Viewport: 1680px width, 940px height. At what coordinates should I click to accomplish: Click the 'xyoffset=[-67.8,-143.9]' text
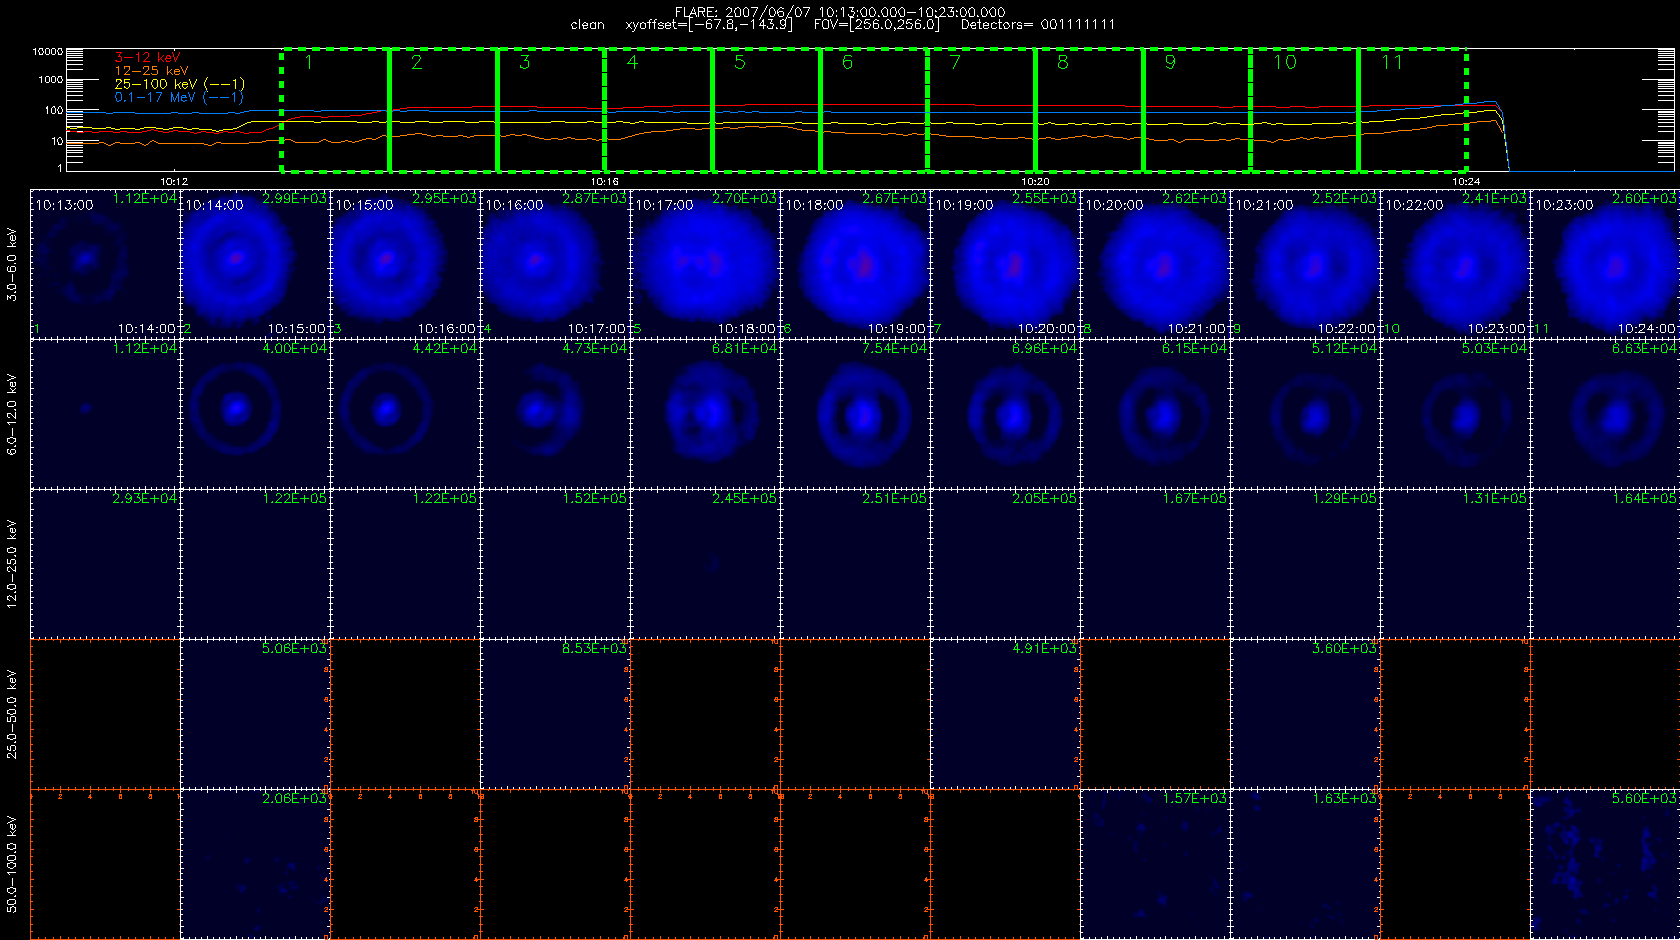click(x=709, y=25)
